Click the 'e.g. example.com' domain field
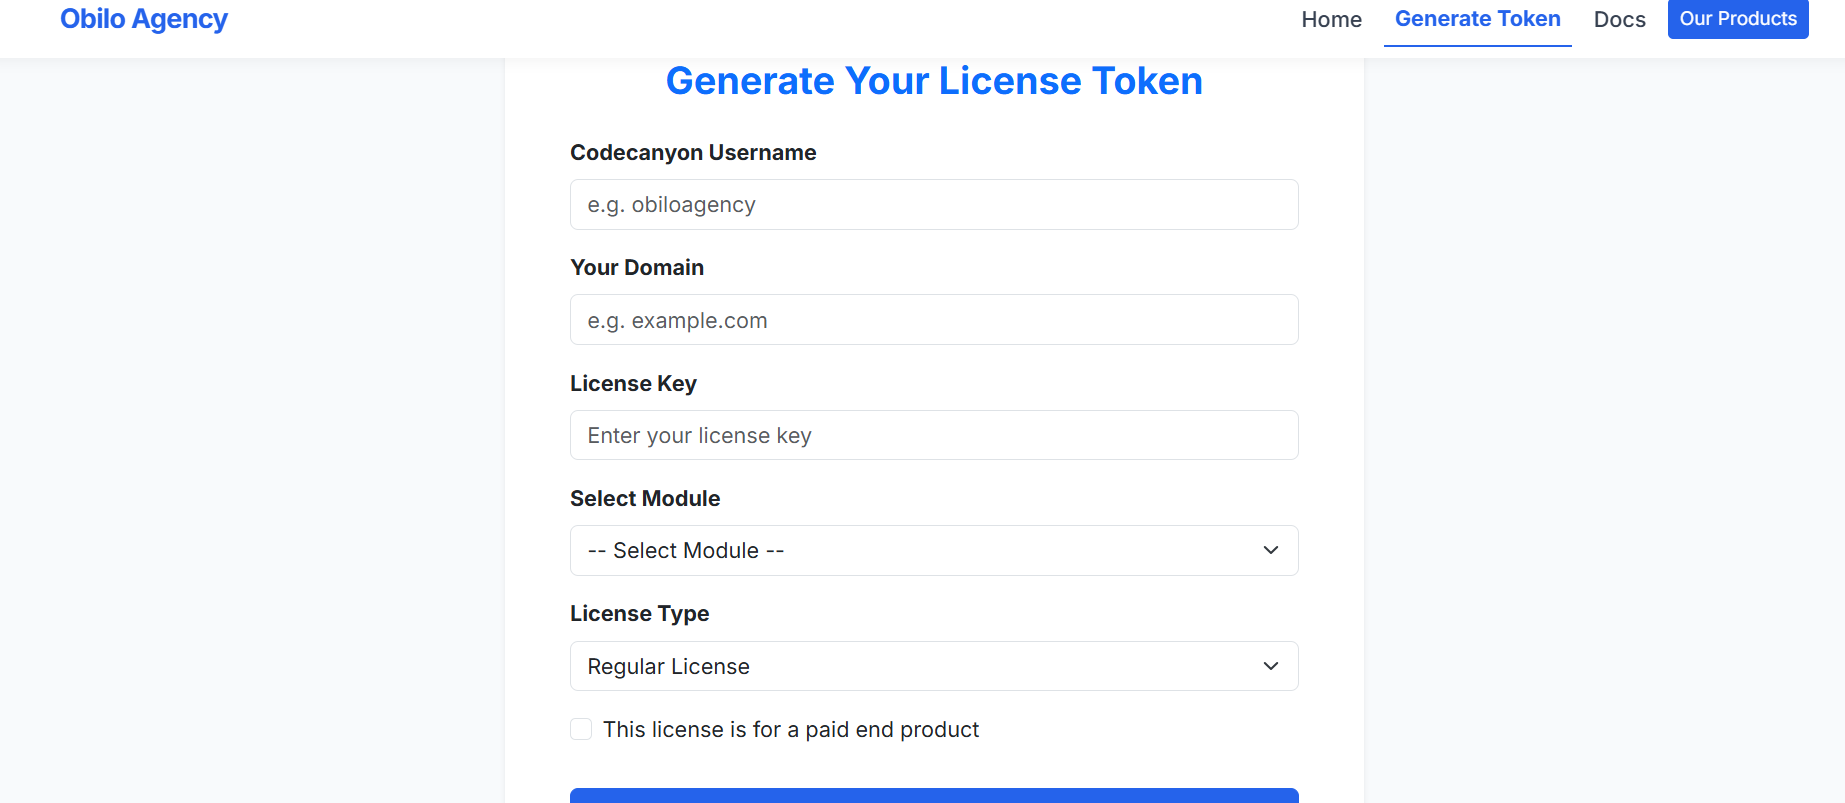This screenshot has height=803, width=1845. (933, 320)
